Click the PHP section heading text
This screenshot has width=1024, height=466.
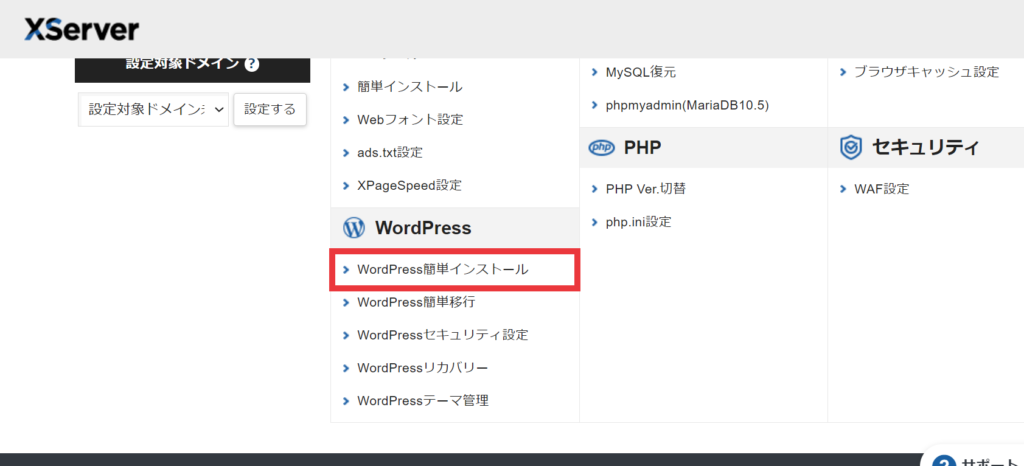(x=643, y=148)
